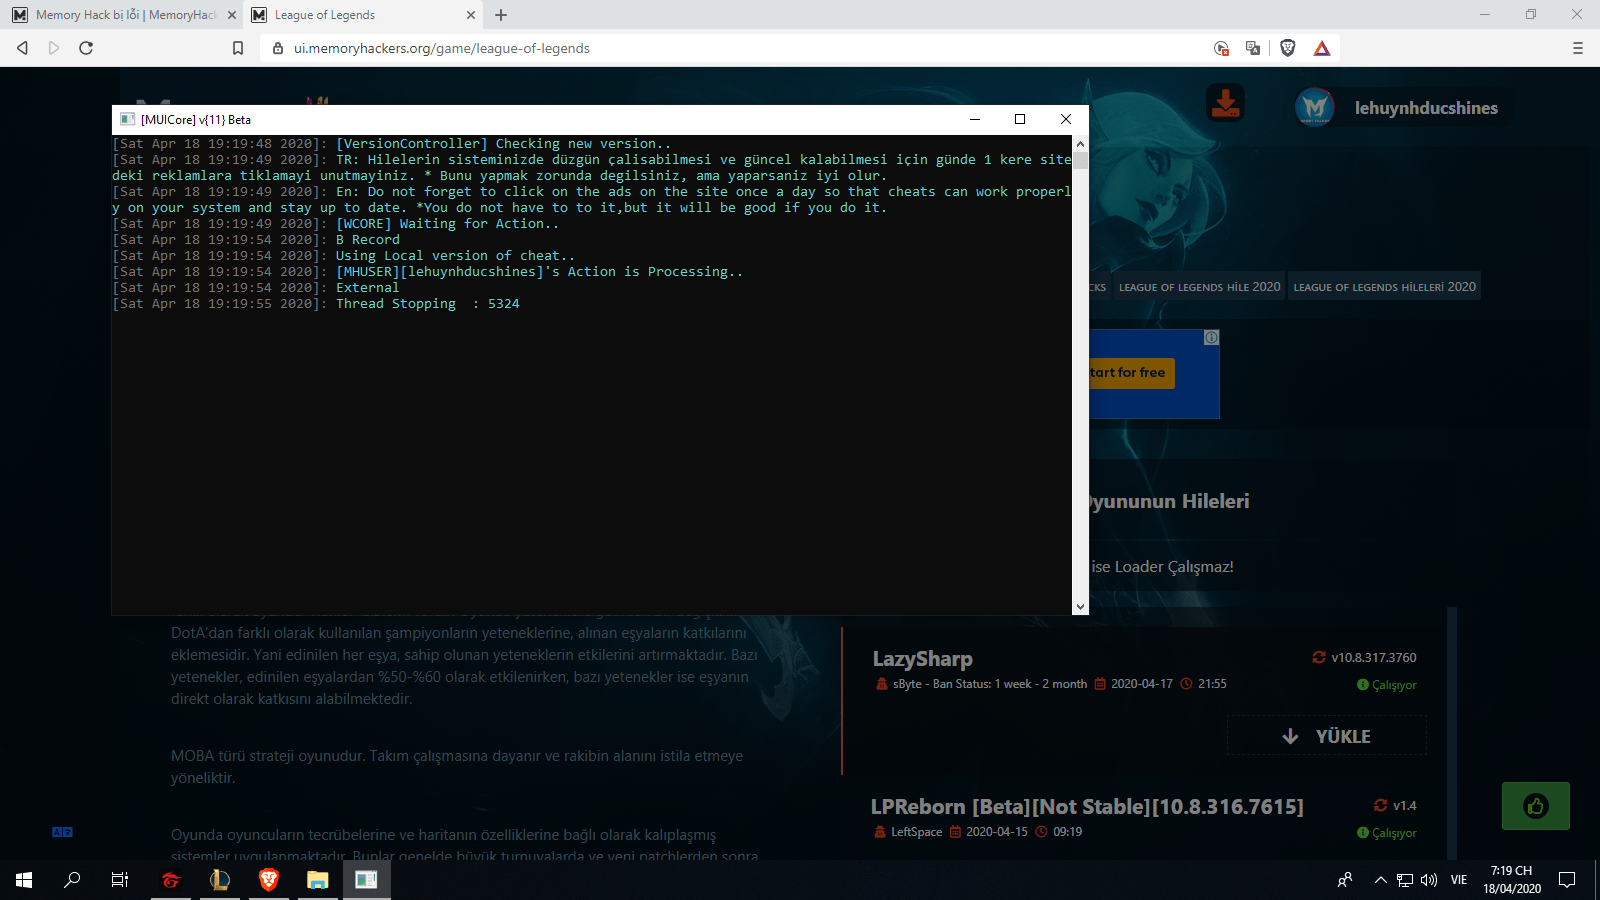
Task: Open the lehuynhducshines profile avatar
Action: (1315, 107)
